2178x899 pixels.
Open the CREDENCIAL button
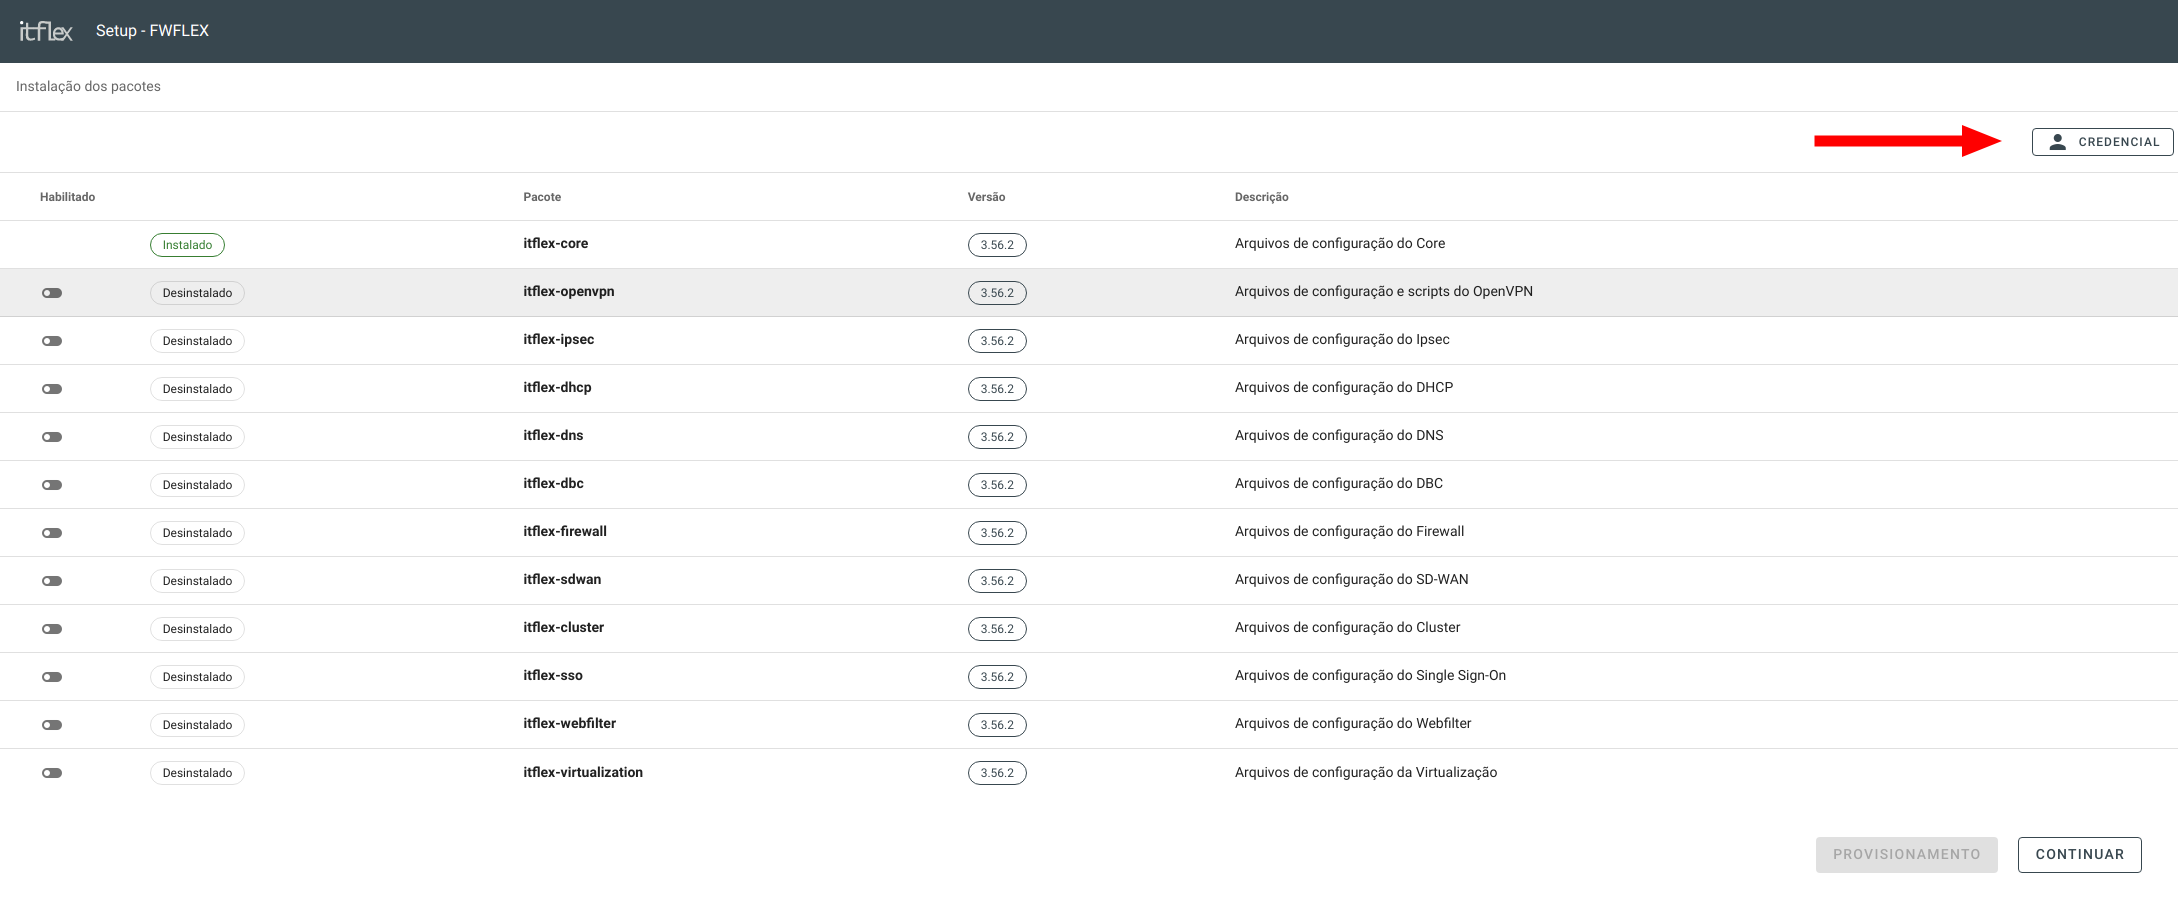coord(2102,142)
